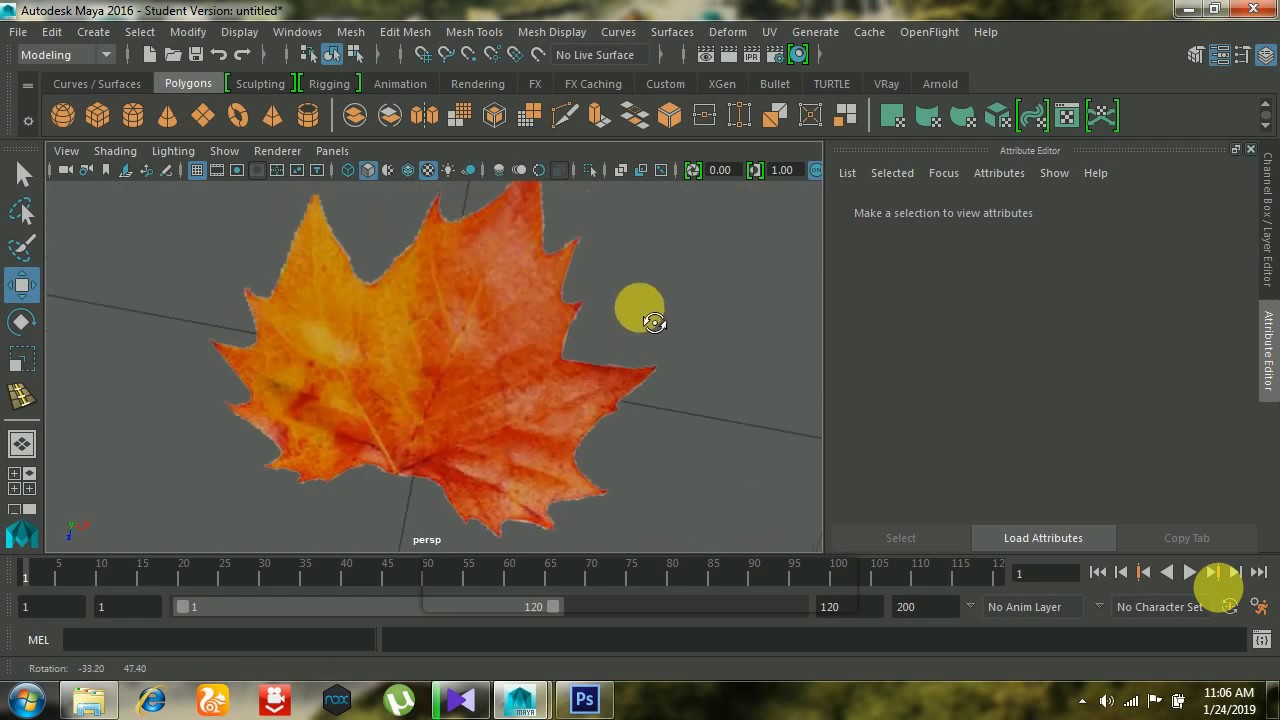Toggle the auto keyframe button
The height and width of the screenshot is (720, 1280).
coord(1229,607)
